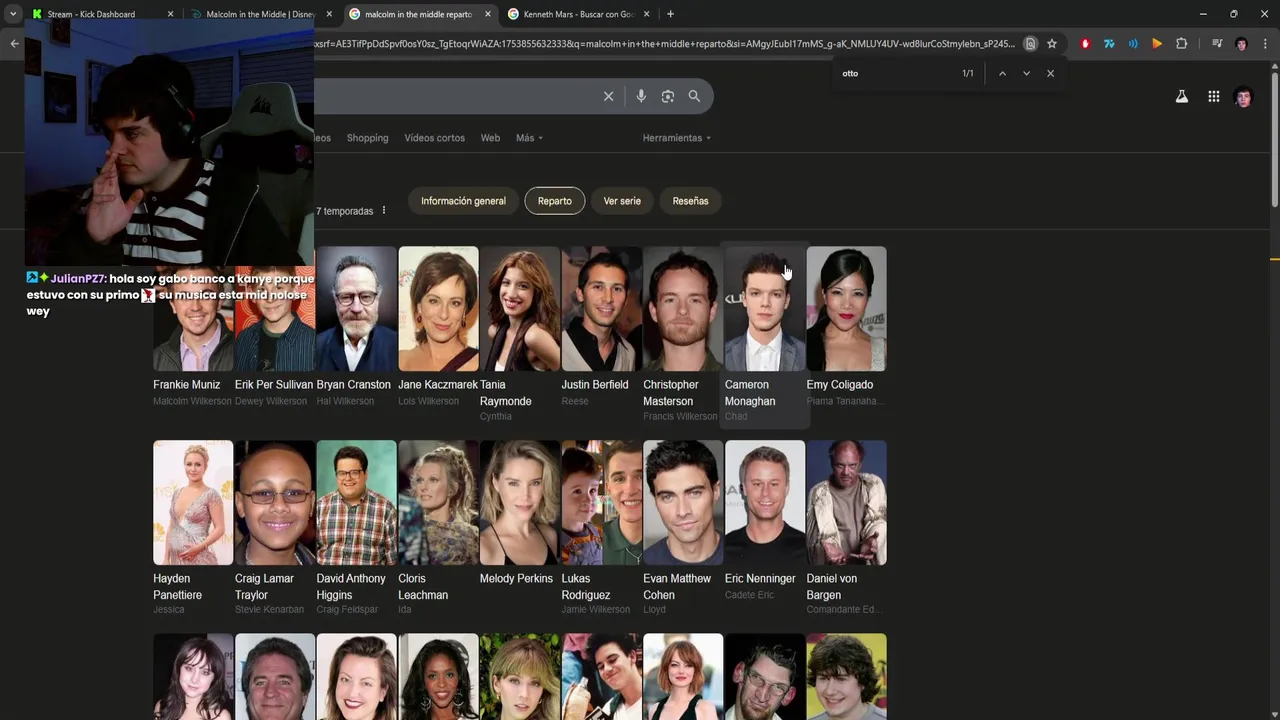The image size is (1280, 720).
Task: Open the orange play-arrow extension icon
Action: pos(1157,44)
